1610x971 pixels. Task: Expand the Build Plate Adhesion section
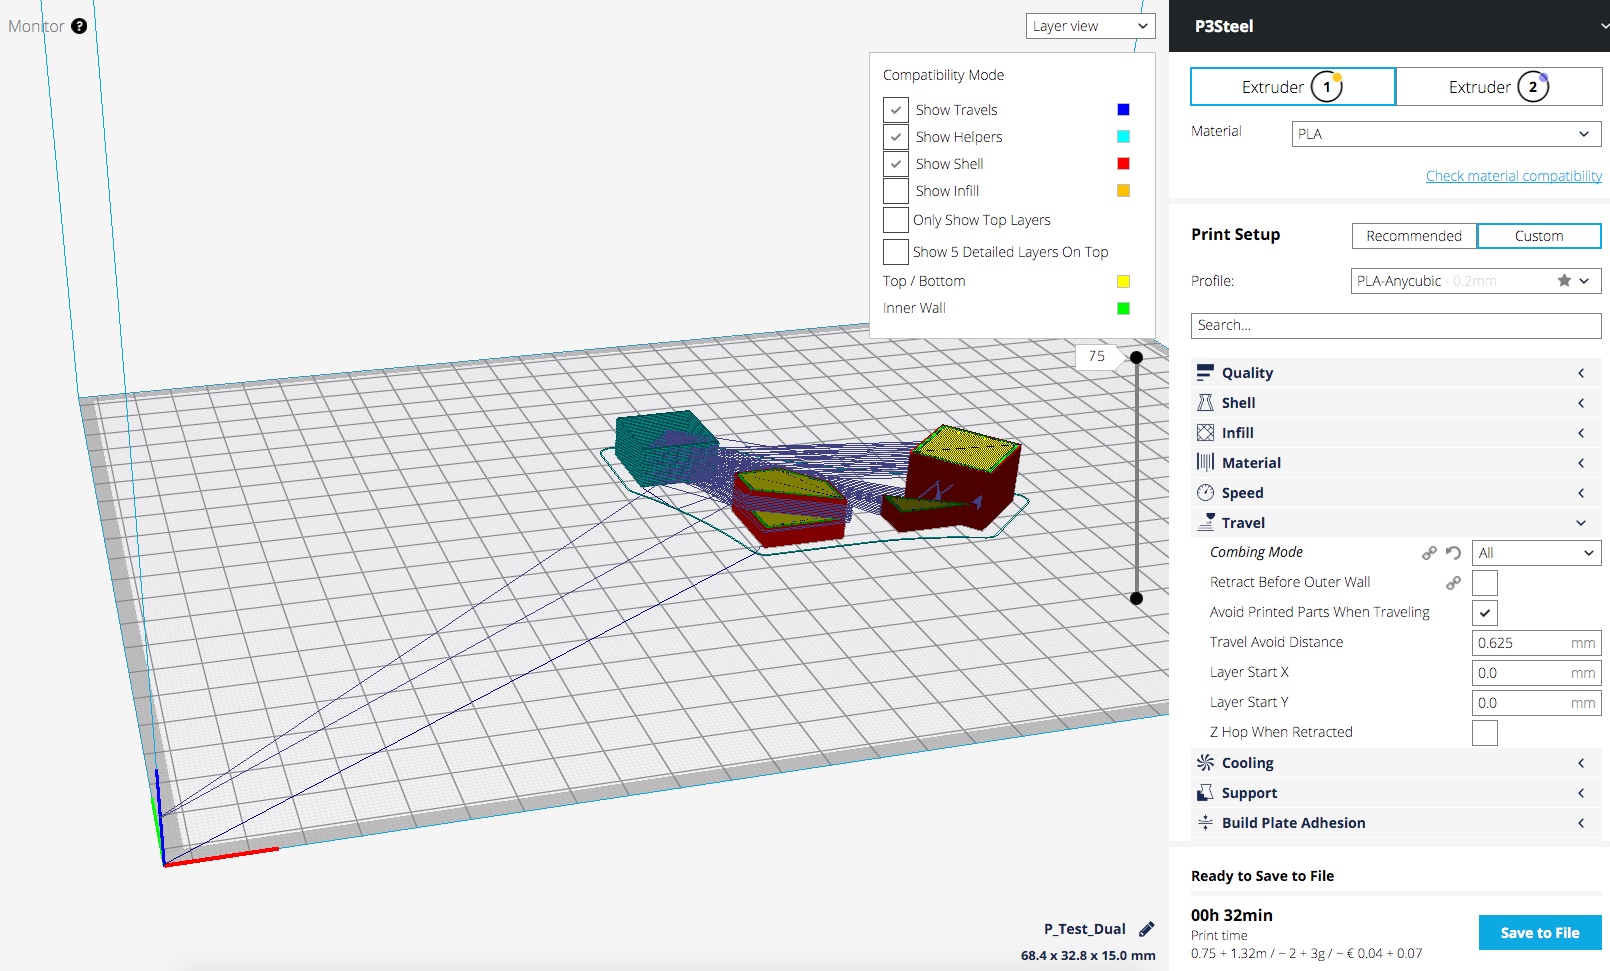pos(1396,822)
